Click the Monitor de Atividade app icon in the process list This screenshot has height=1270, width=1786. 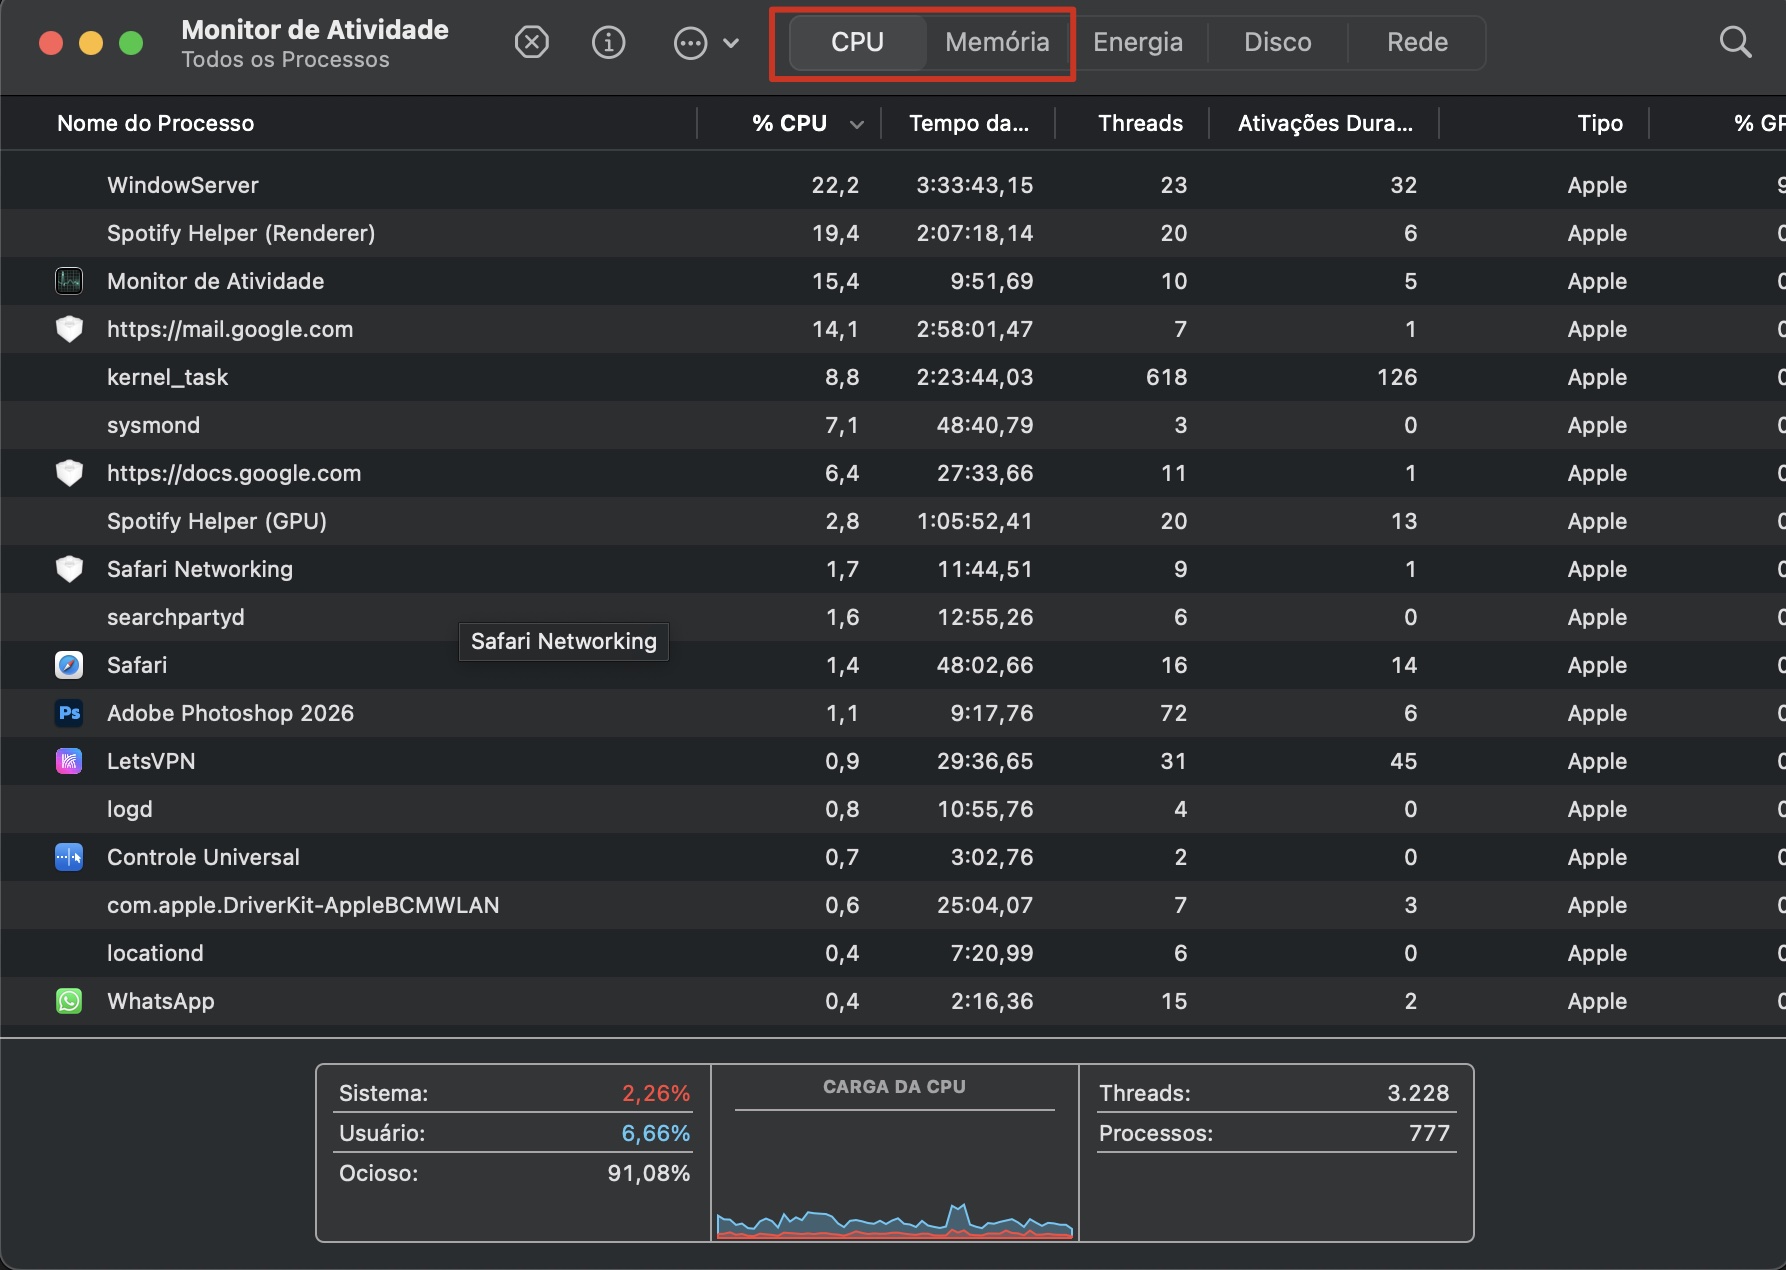pyautogui.click(x=69, y=281)
